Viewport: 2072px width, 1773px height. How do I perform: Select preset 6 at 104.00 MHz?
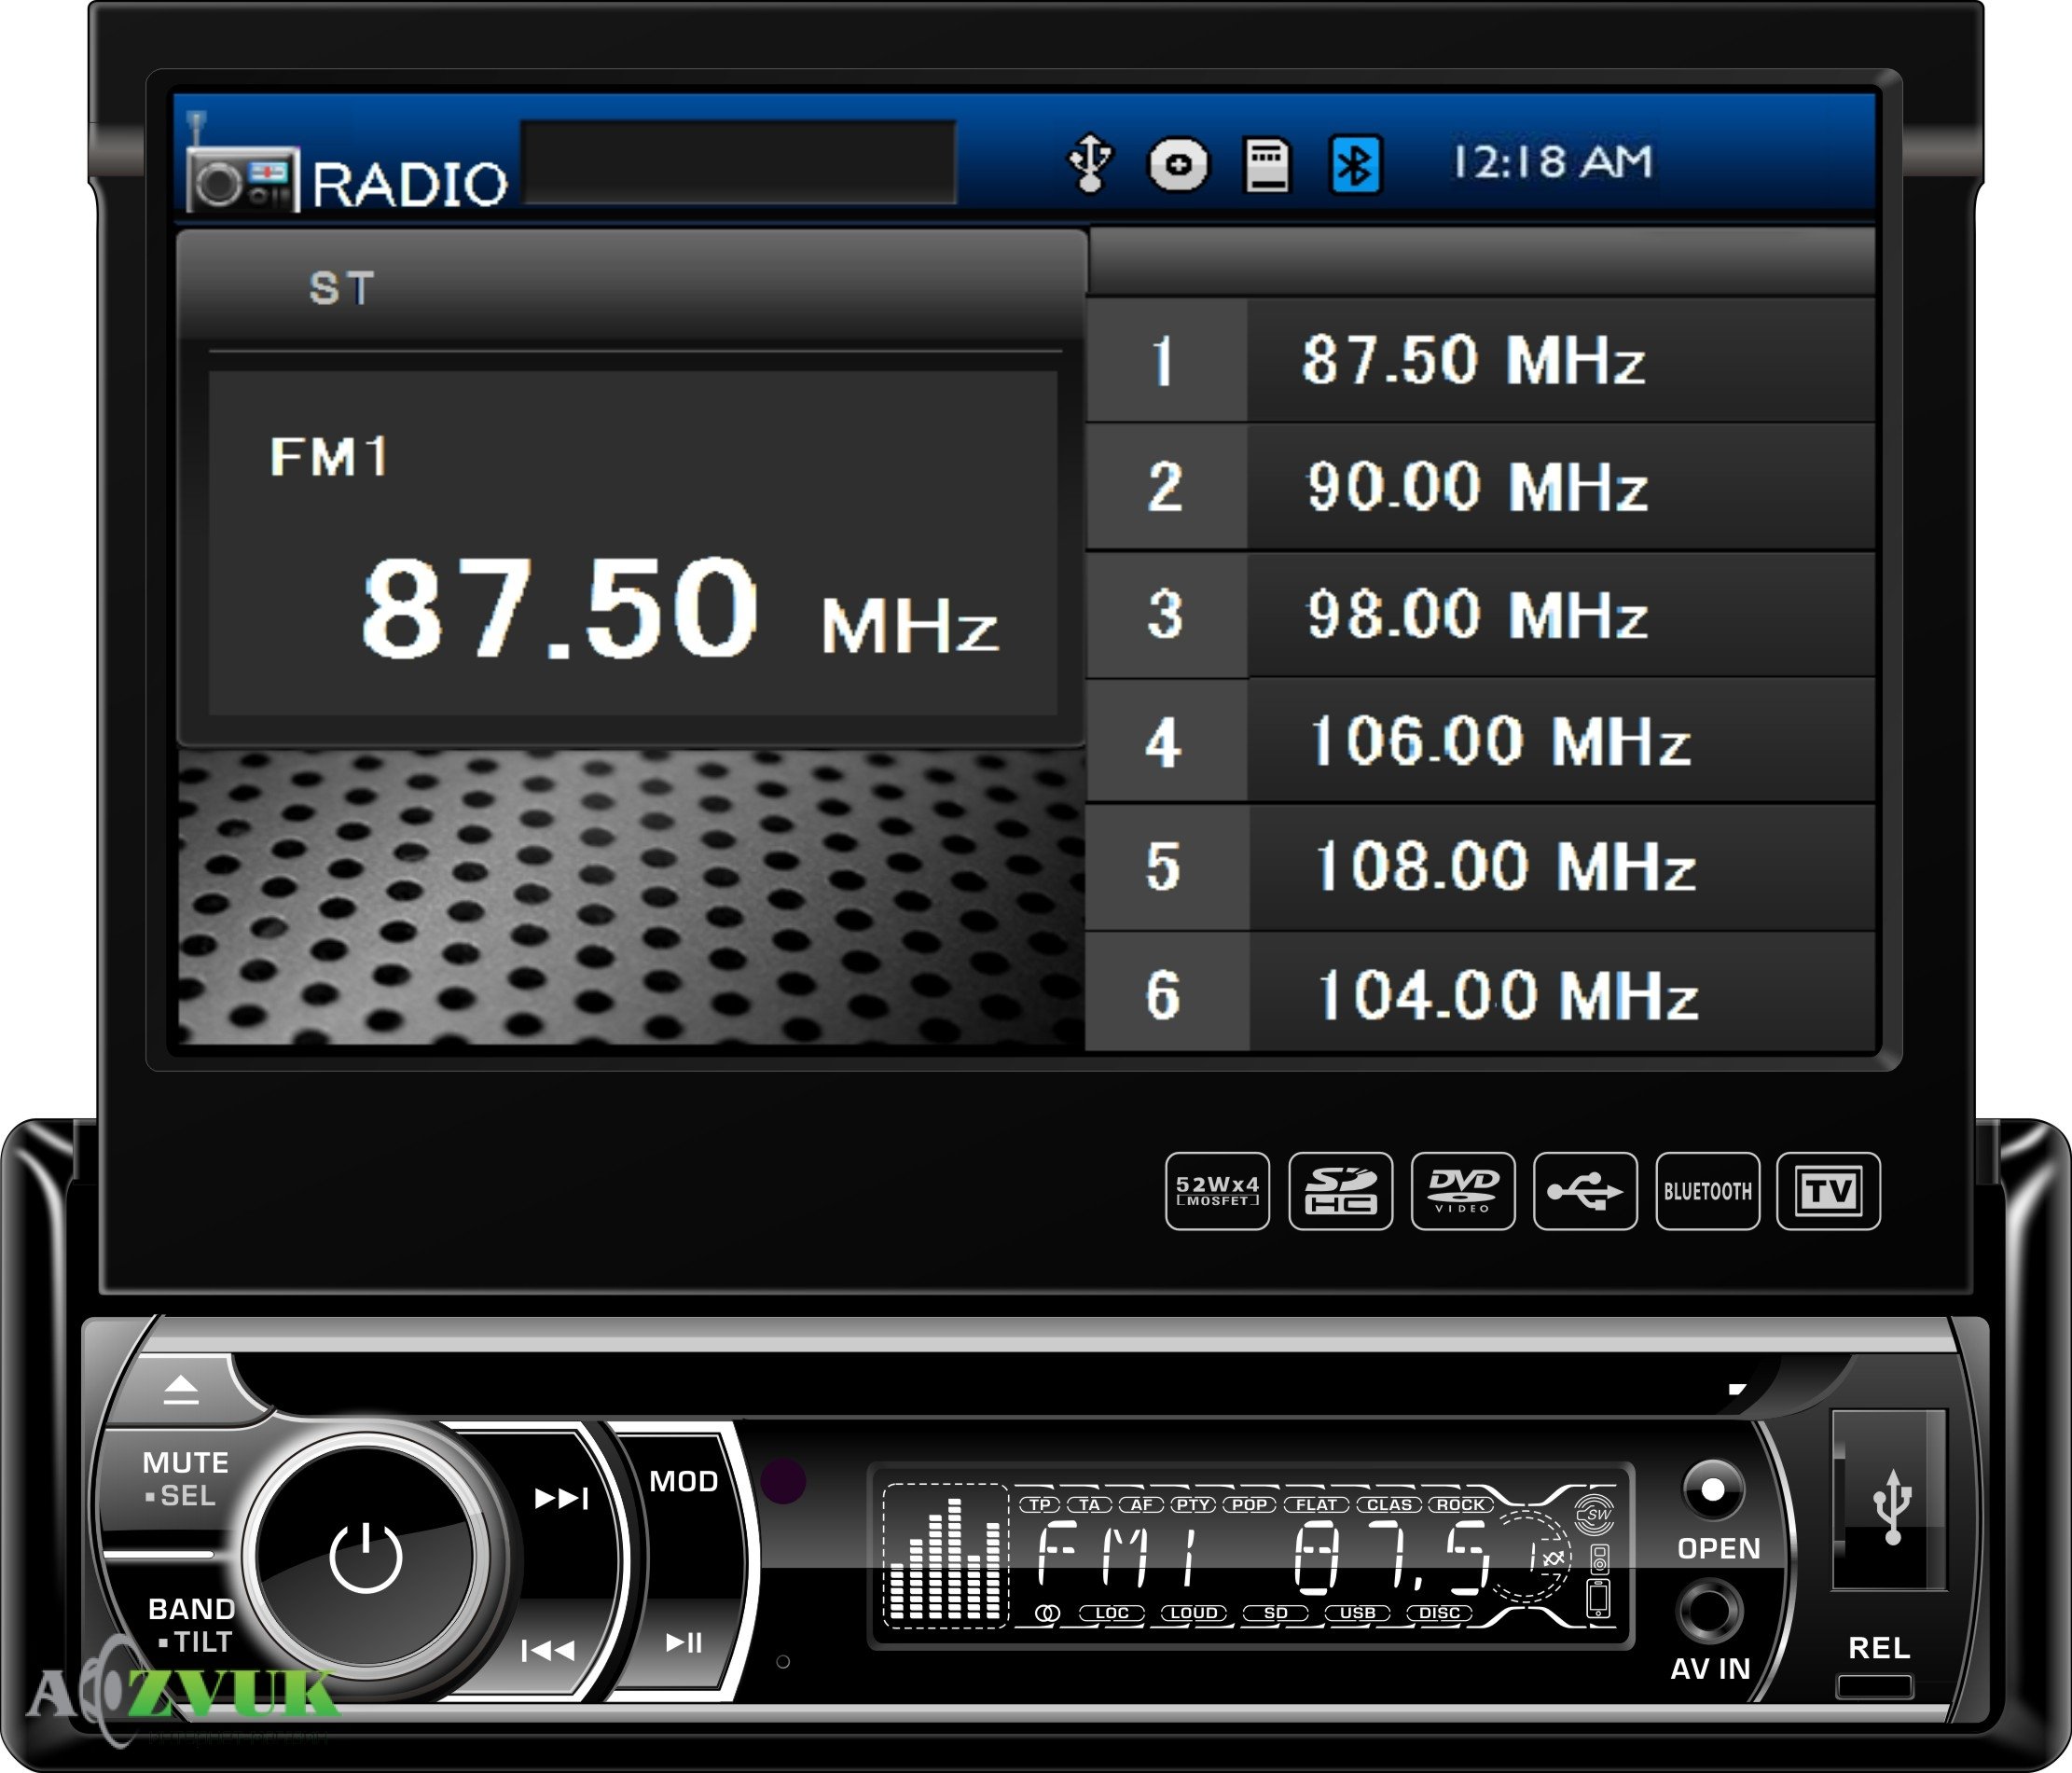[x=1480, y=993]
